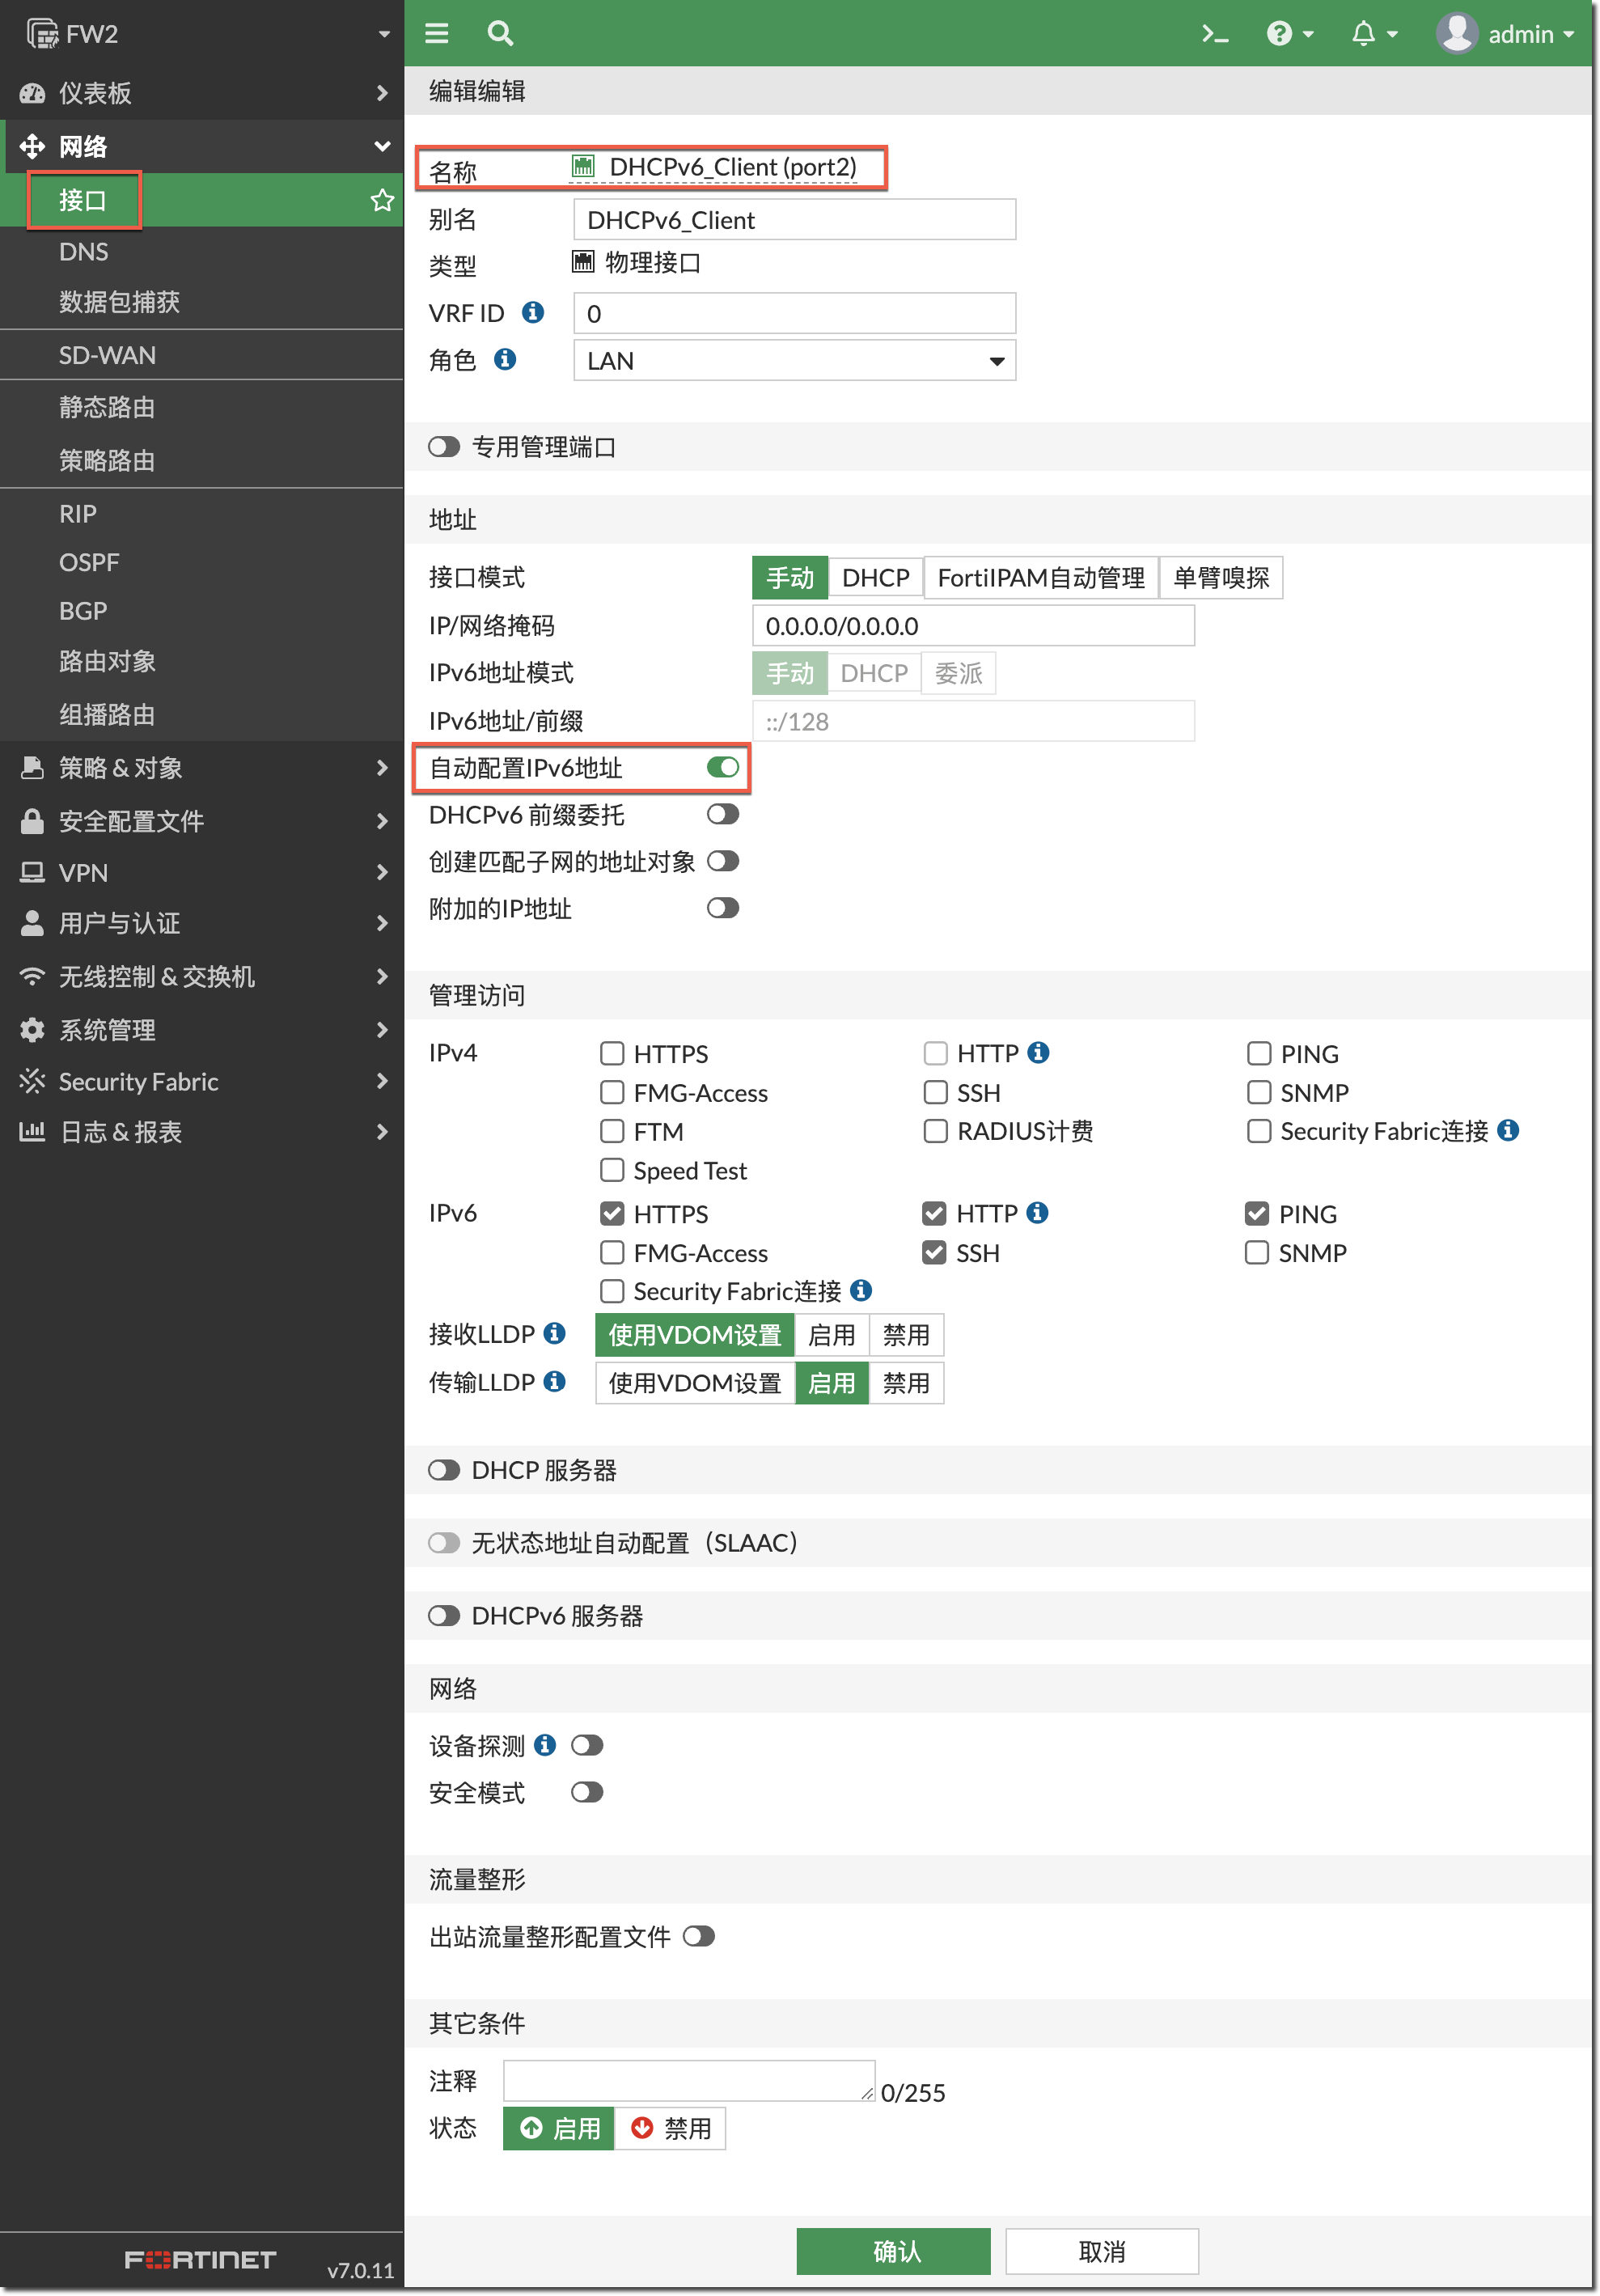
Task: Set 状态 to 禁用
Action: [x=671, y=2128]
